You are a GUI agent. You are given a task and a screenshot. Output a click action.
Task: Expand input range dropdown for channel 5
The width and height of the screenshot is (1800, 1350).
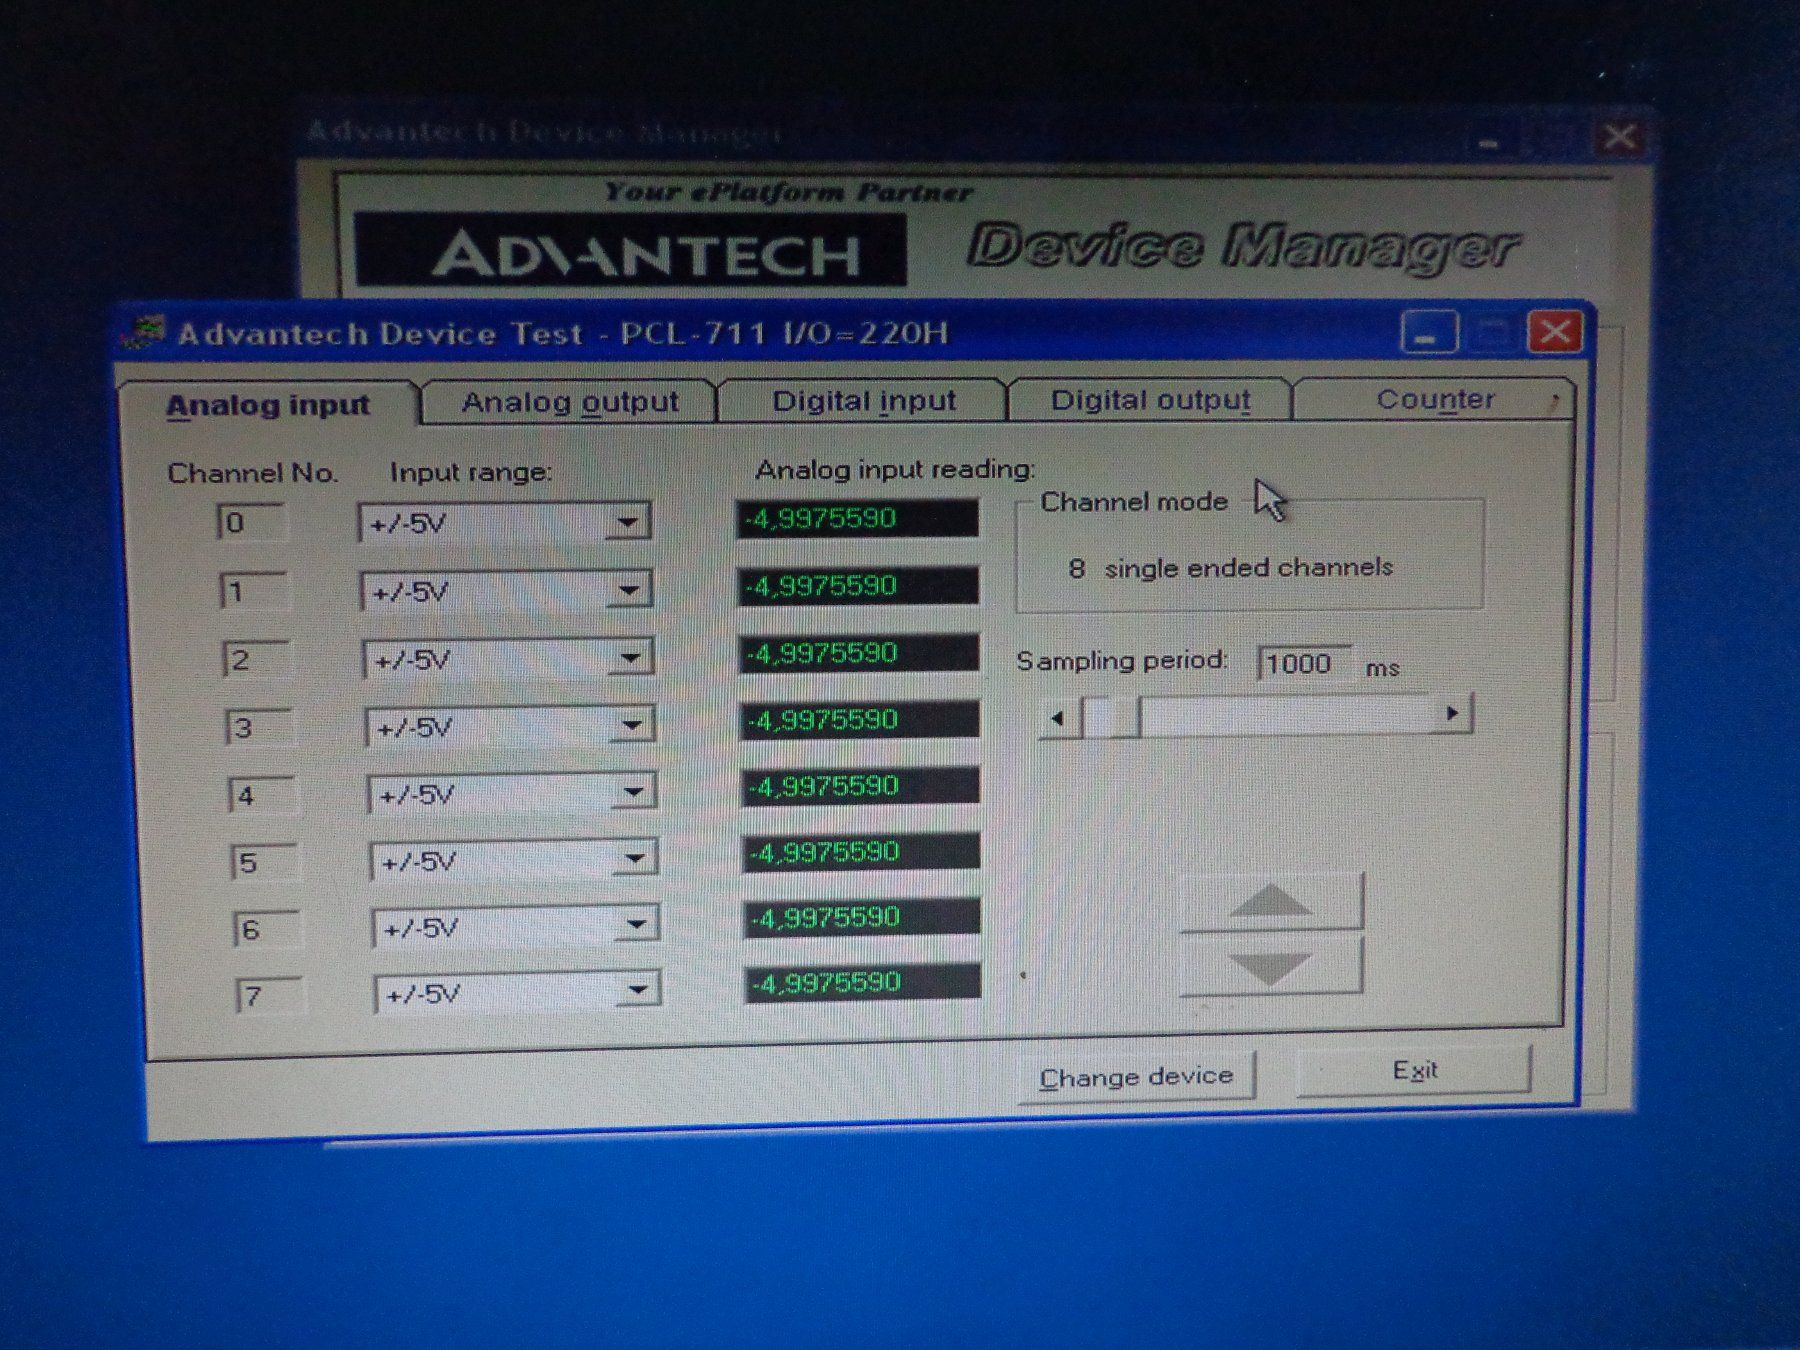tap(635, 859)
